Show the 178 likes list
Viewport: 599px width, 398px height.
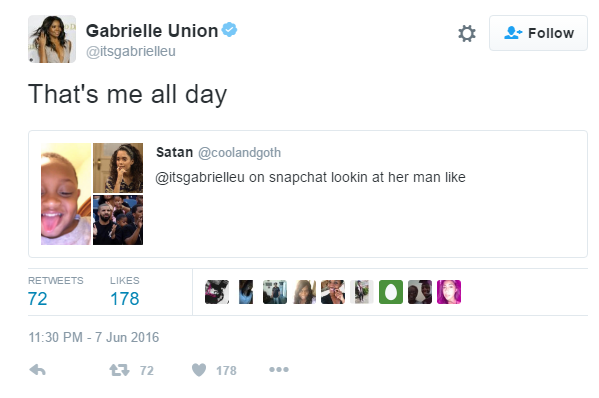tap(125, 292)
